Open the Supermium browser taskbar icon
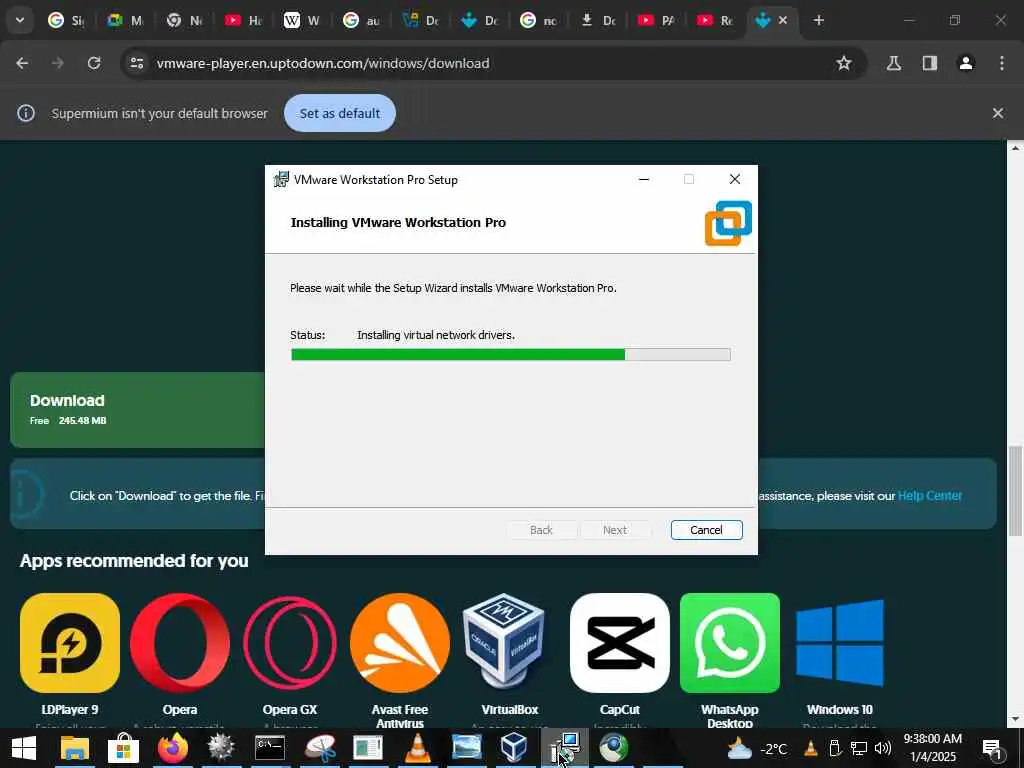The width and height of the screenshot is (1024, 768). 613,748
